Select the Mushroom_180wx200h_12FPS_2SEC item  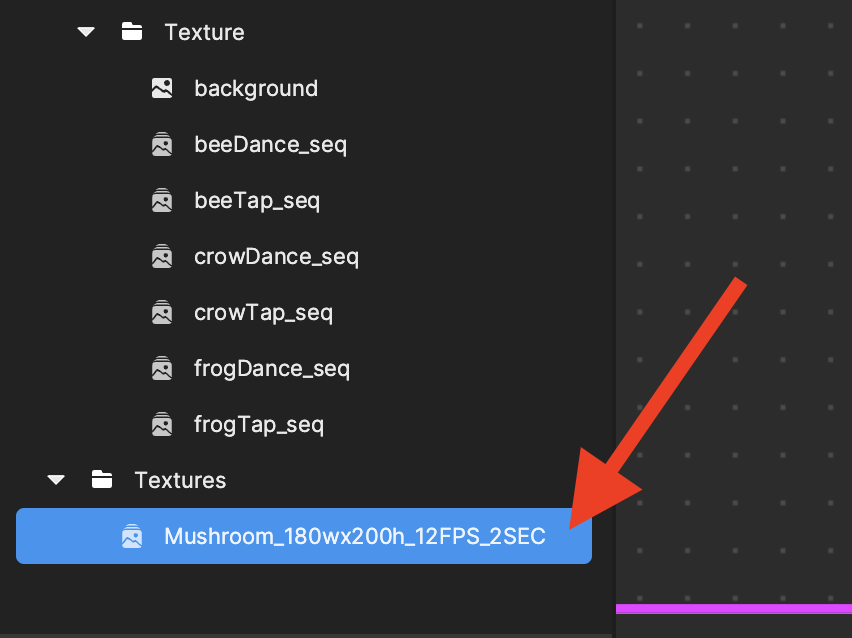354,536
